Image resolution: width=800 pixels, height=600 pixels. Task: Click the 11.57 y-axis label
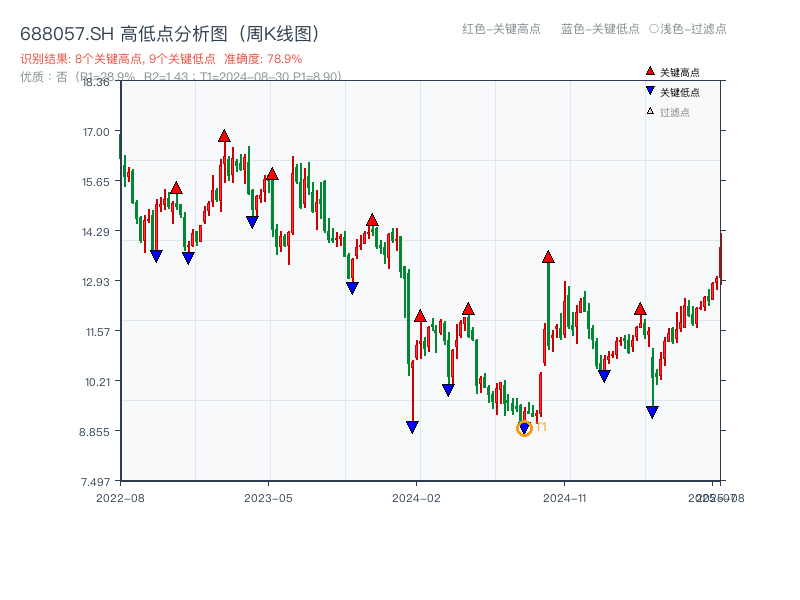tap(98, 332)
